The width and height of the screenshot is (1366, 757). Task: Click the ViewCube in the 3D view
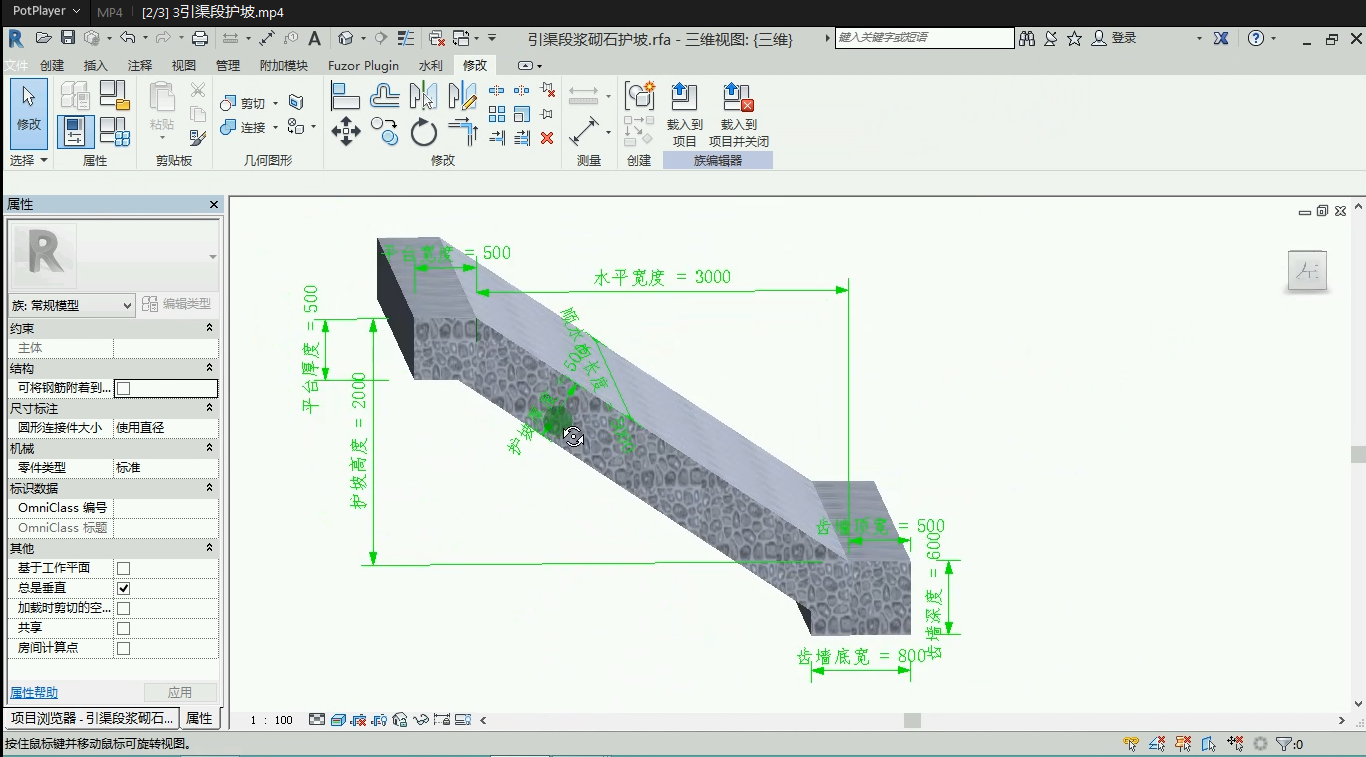pyautogui.click(x=1307, y=270)
